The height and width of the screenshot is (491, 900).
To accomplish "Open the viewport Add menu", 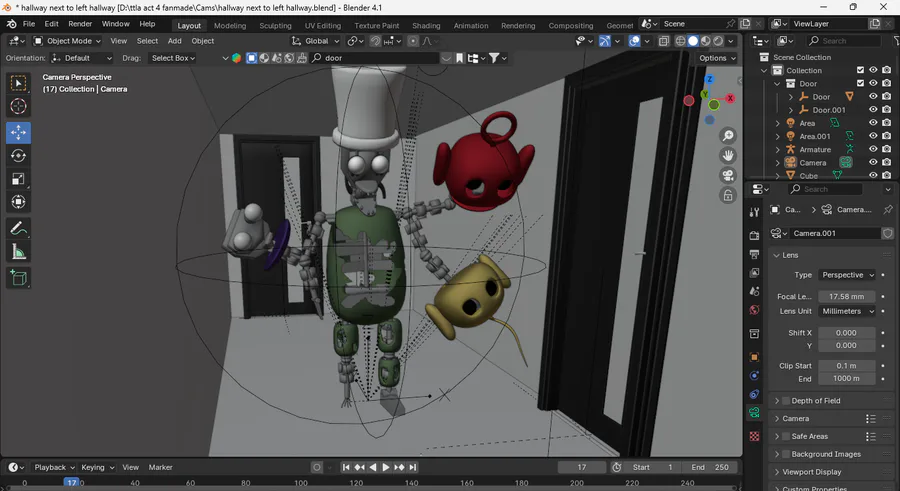I will click(x=174, y=41).
